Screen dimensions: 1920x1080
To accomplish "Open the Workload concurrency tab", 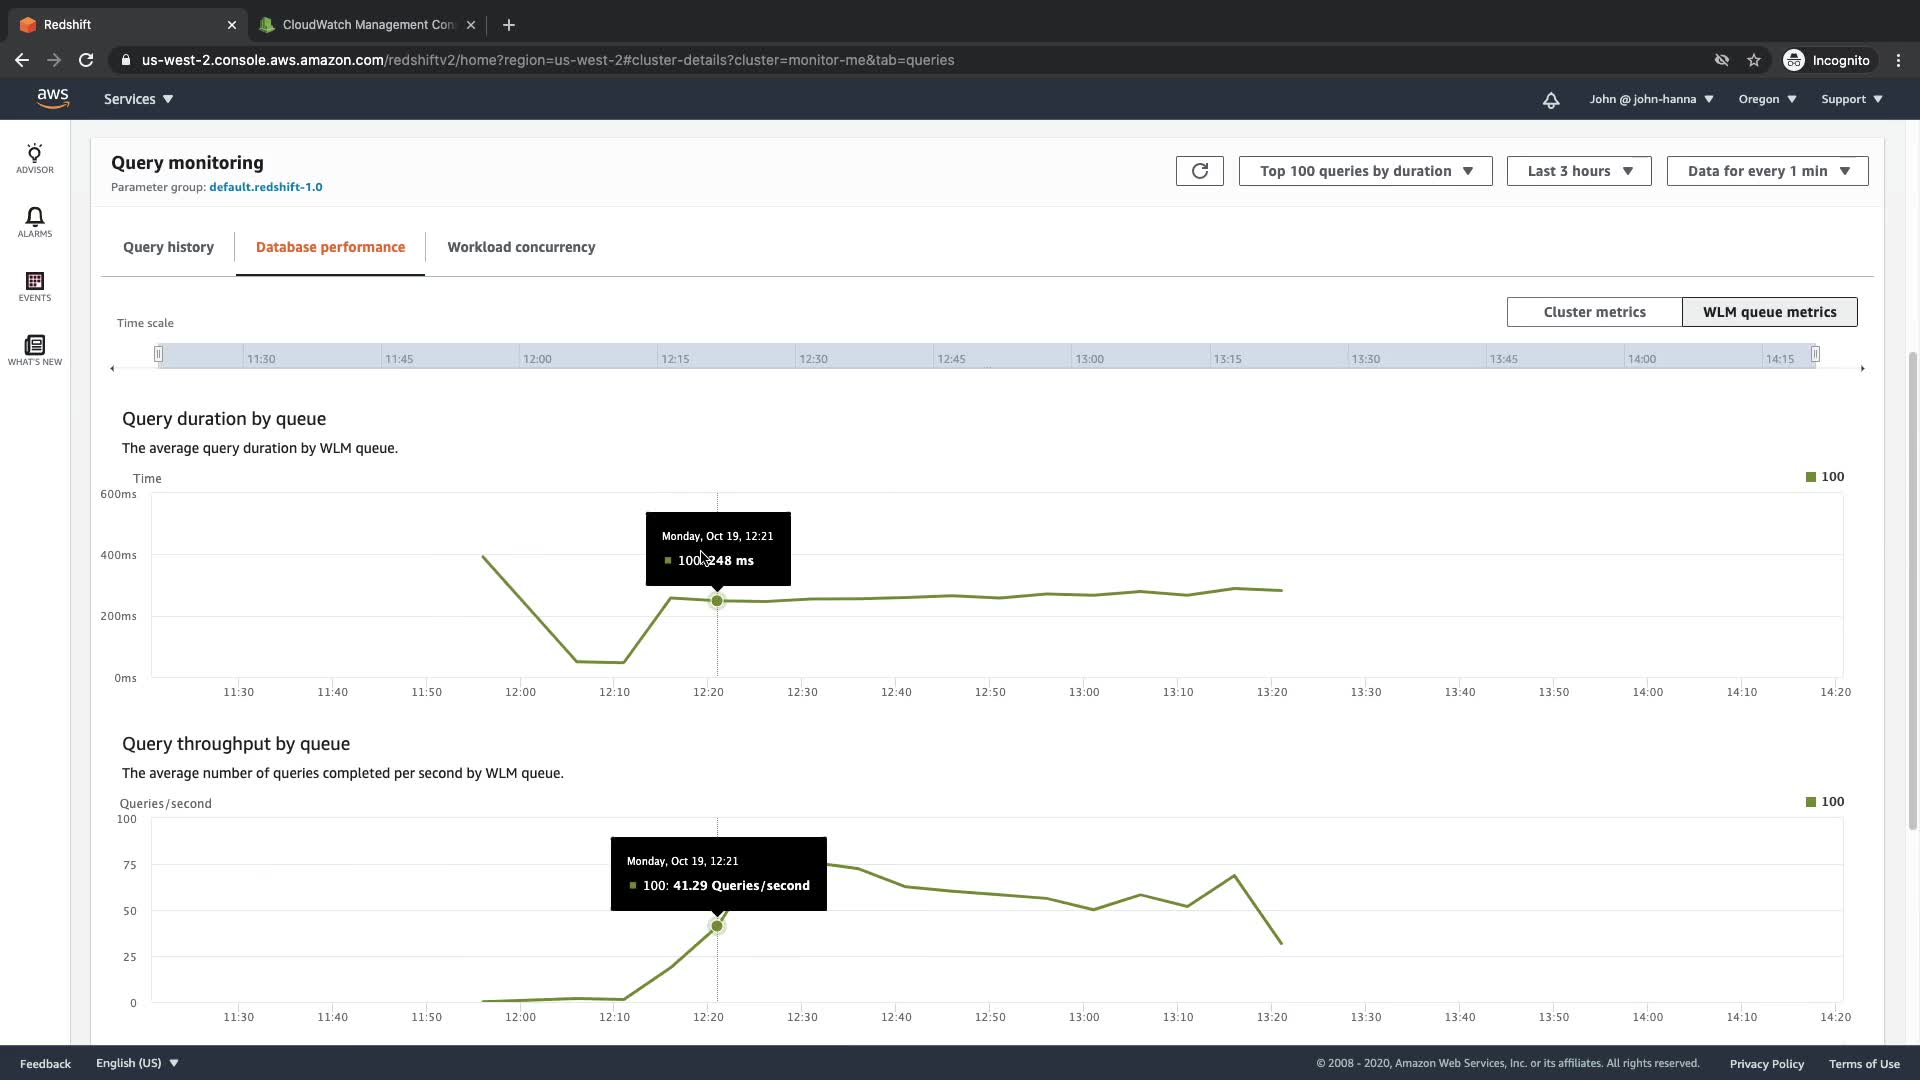I will click(521, 247).
